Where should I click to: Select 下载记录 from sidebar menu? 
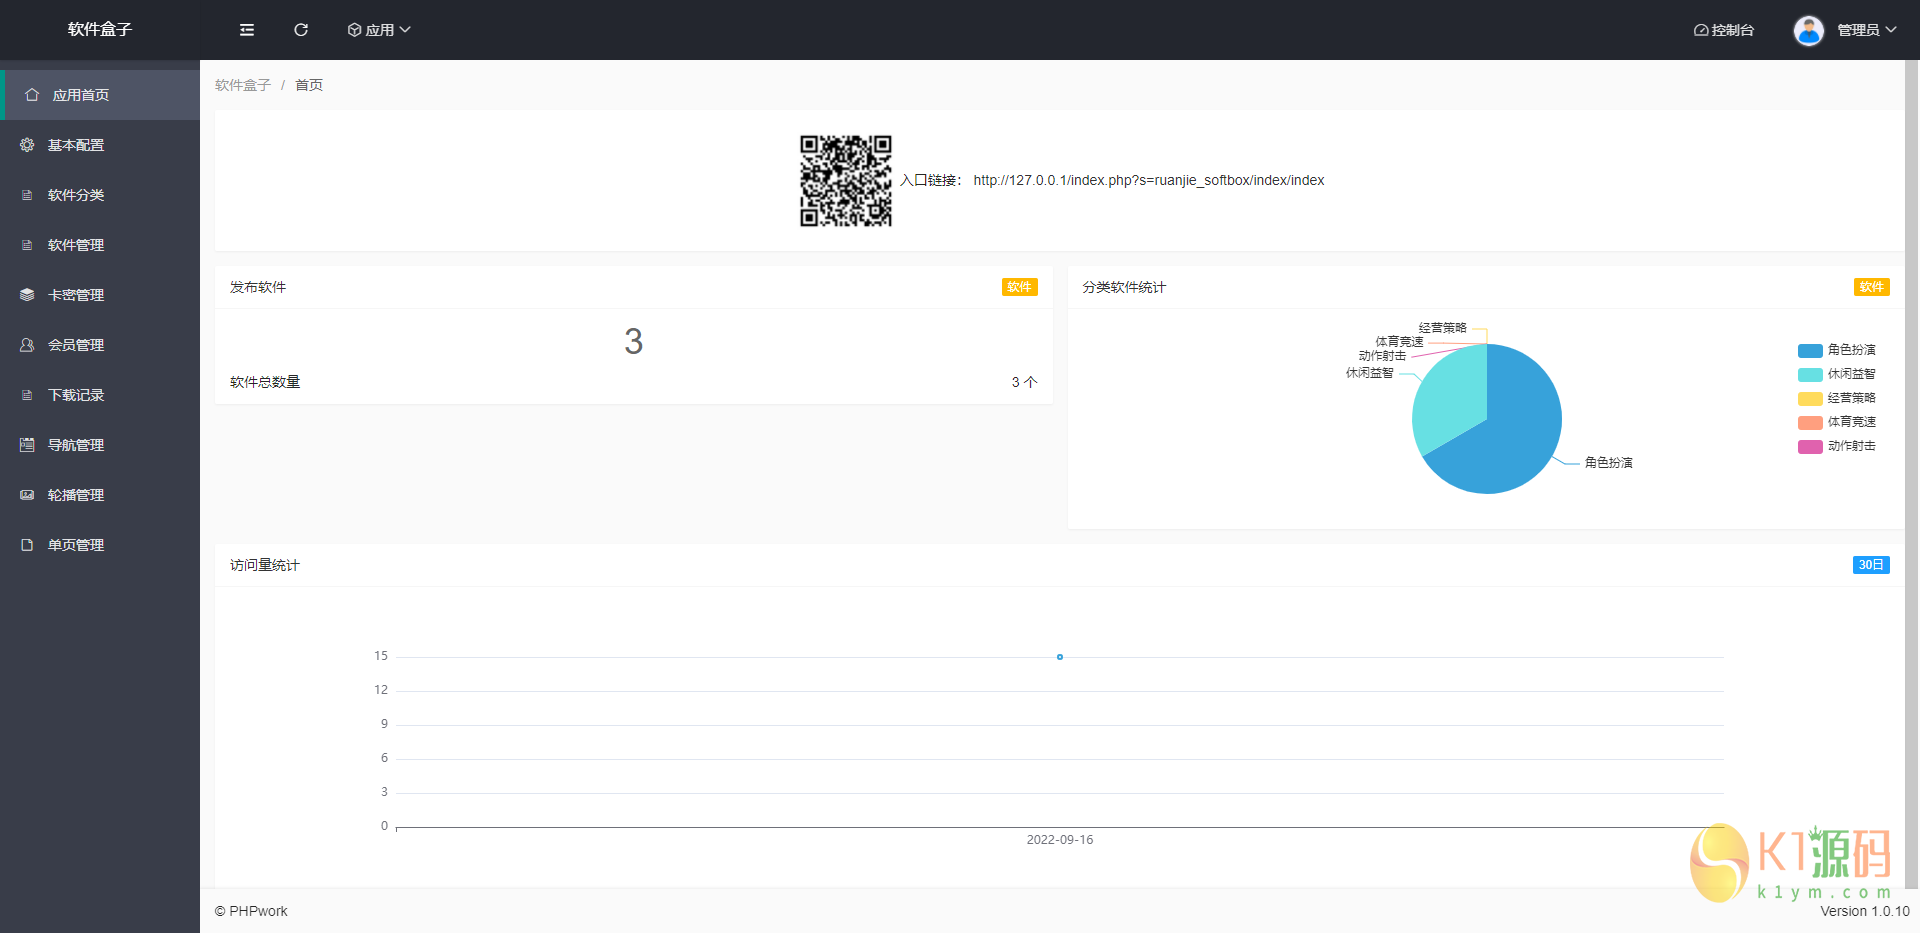pos(76,395)
